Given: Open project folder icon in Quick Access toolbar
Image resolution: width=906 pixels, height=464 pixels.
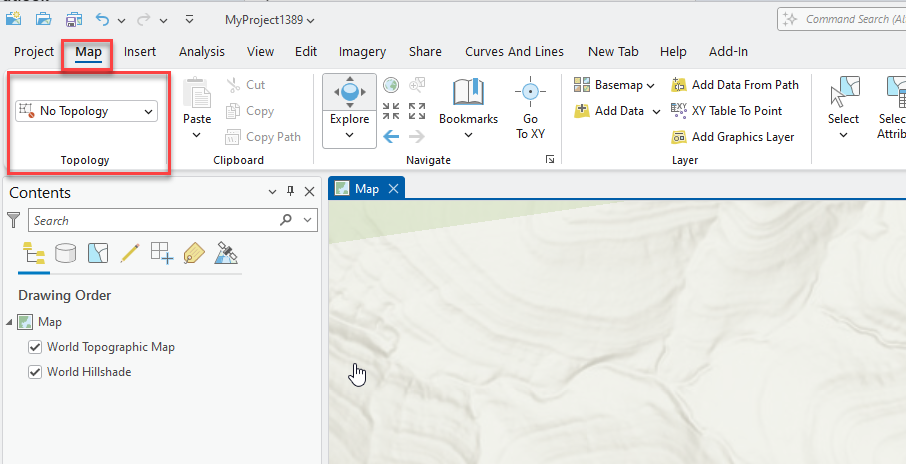Looking at the screenshot, I should pos(44,19).
